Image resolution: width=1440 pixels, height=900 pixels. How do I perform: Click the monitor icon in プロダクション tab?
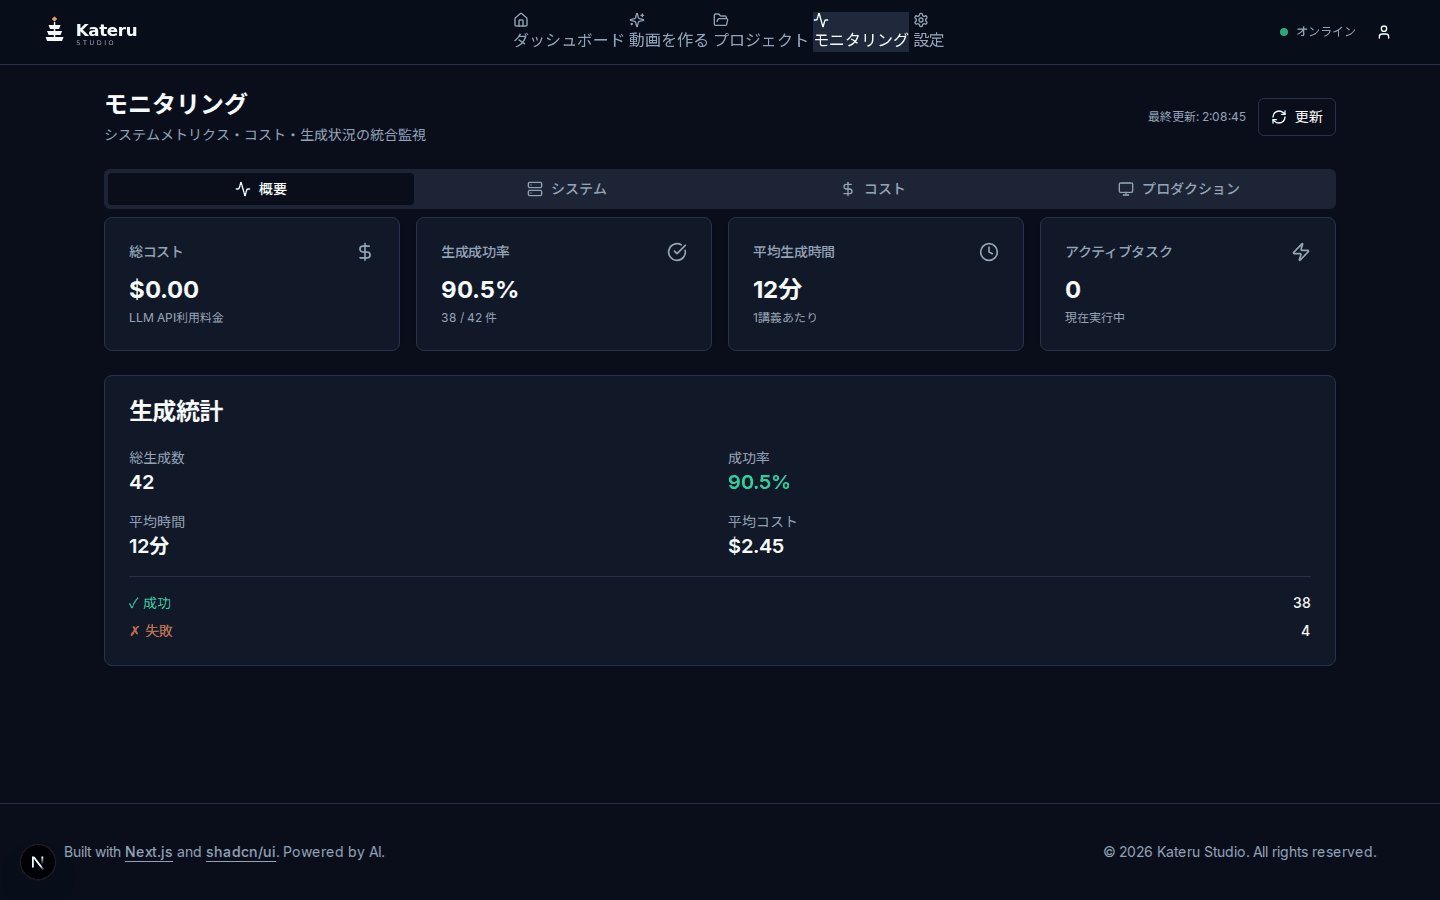1126,189
